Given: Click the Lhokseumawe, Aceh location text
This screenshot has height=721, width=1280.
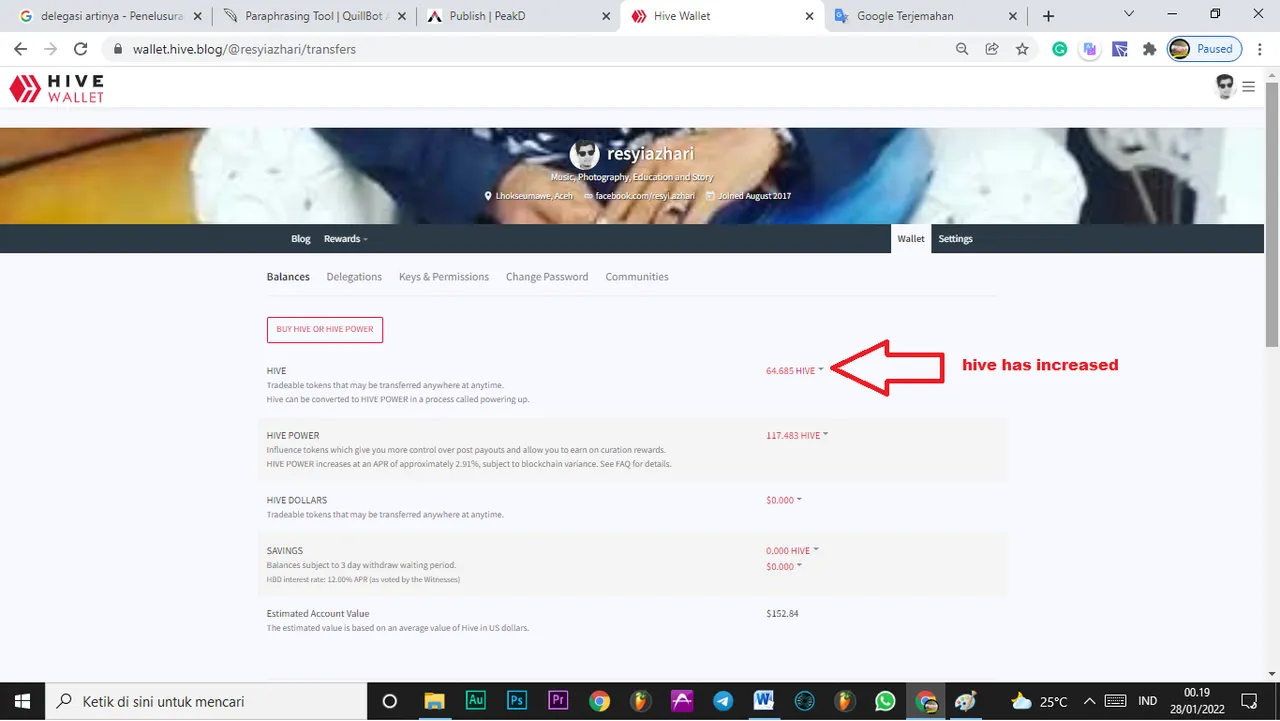Looking at the screenshot, I should click(x=534, y=196).
